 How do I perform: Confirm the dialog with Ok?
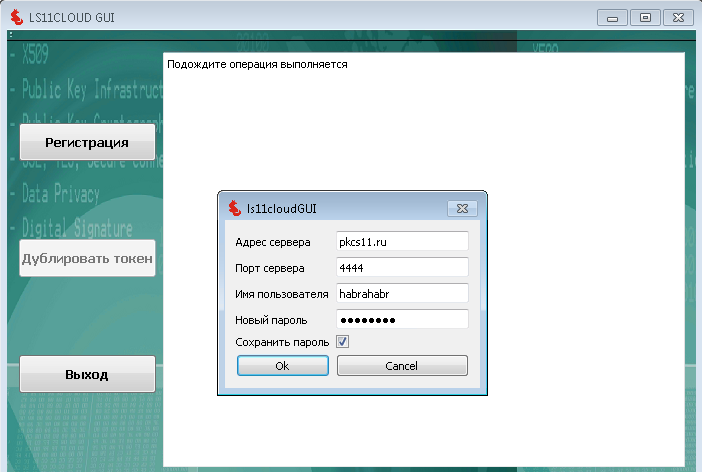[283, 366]
